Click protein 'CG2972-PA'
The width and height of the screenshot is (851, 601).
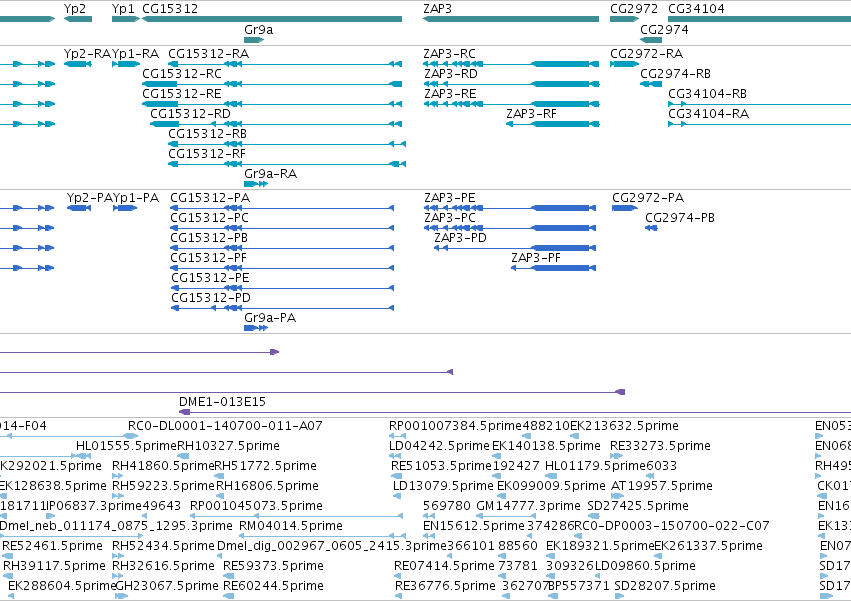pos(648,198)
